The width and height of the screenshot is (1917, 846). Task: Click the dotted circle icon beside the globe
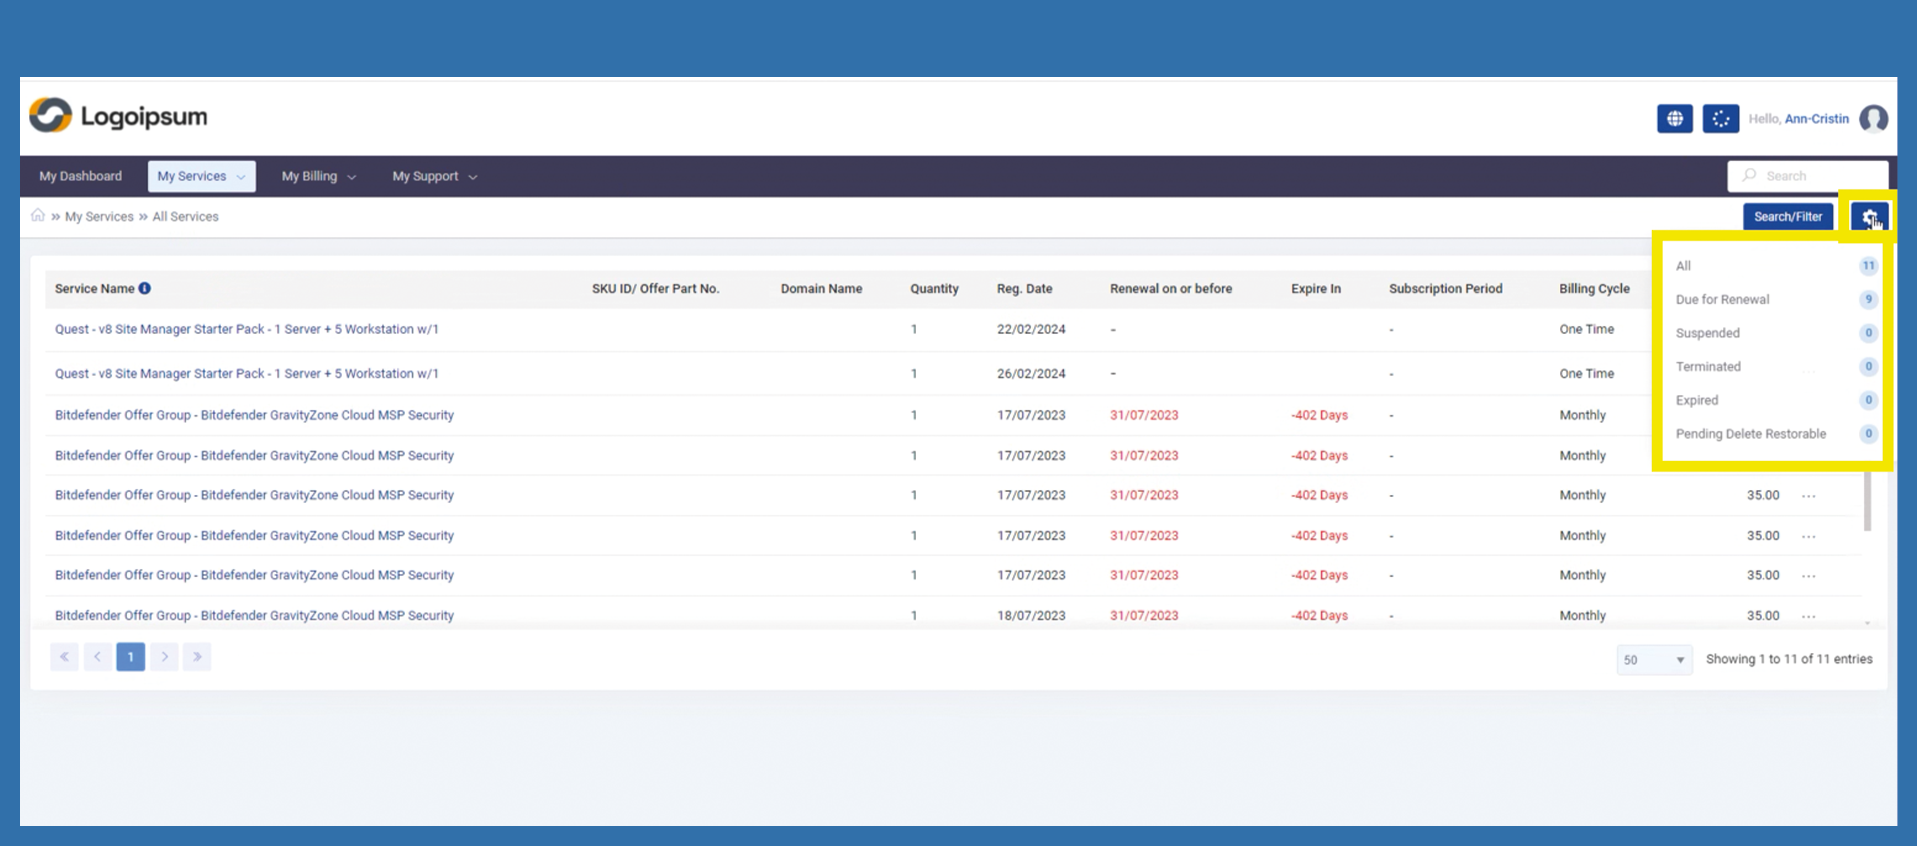[1720, 119]
